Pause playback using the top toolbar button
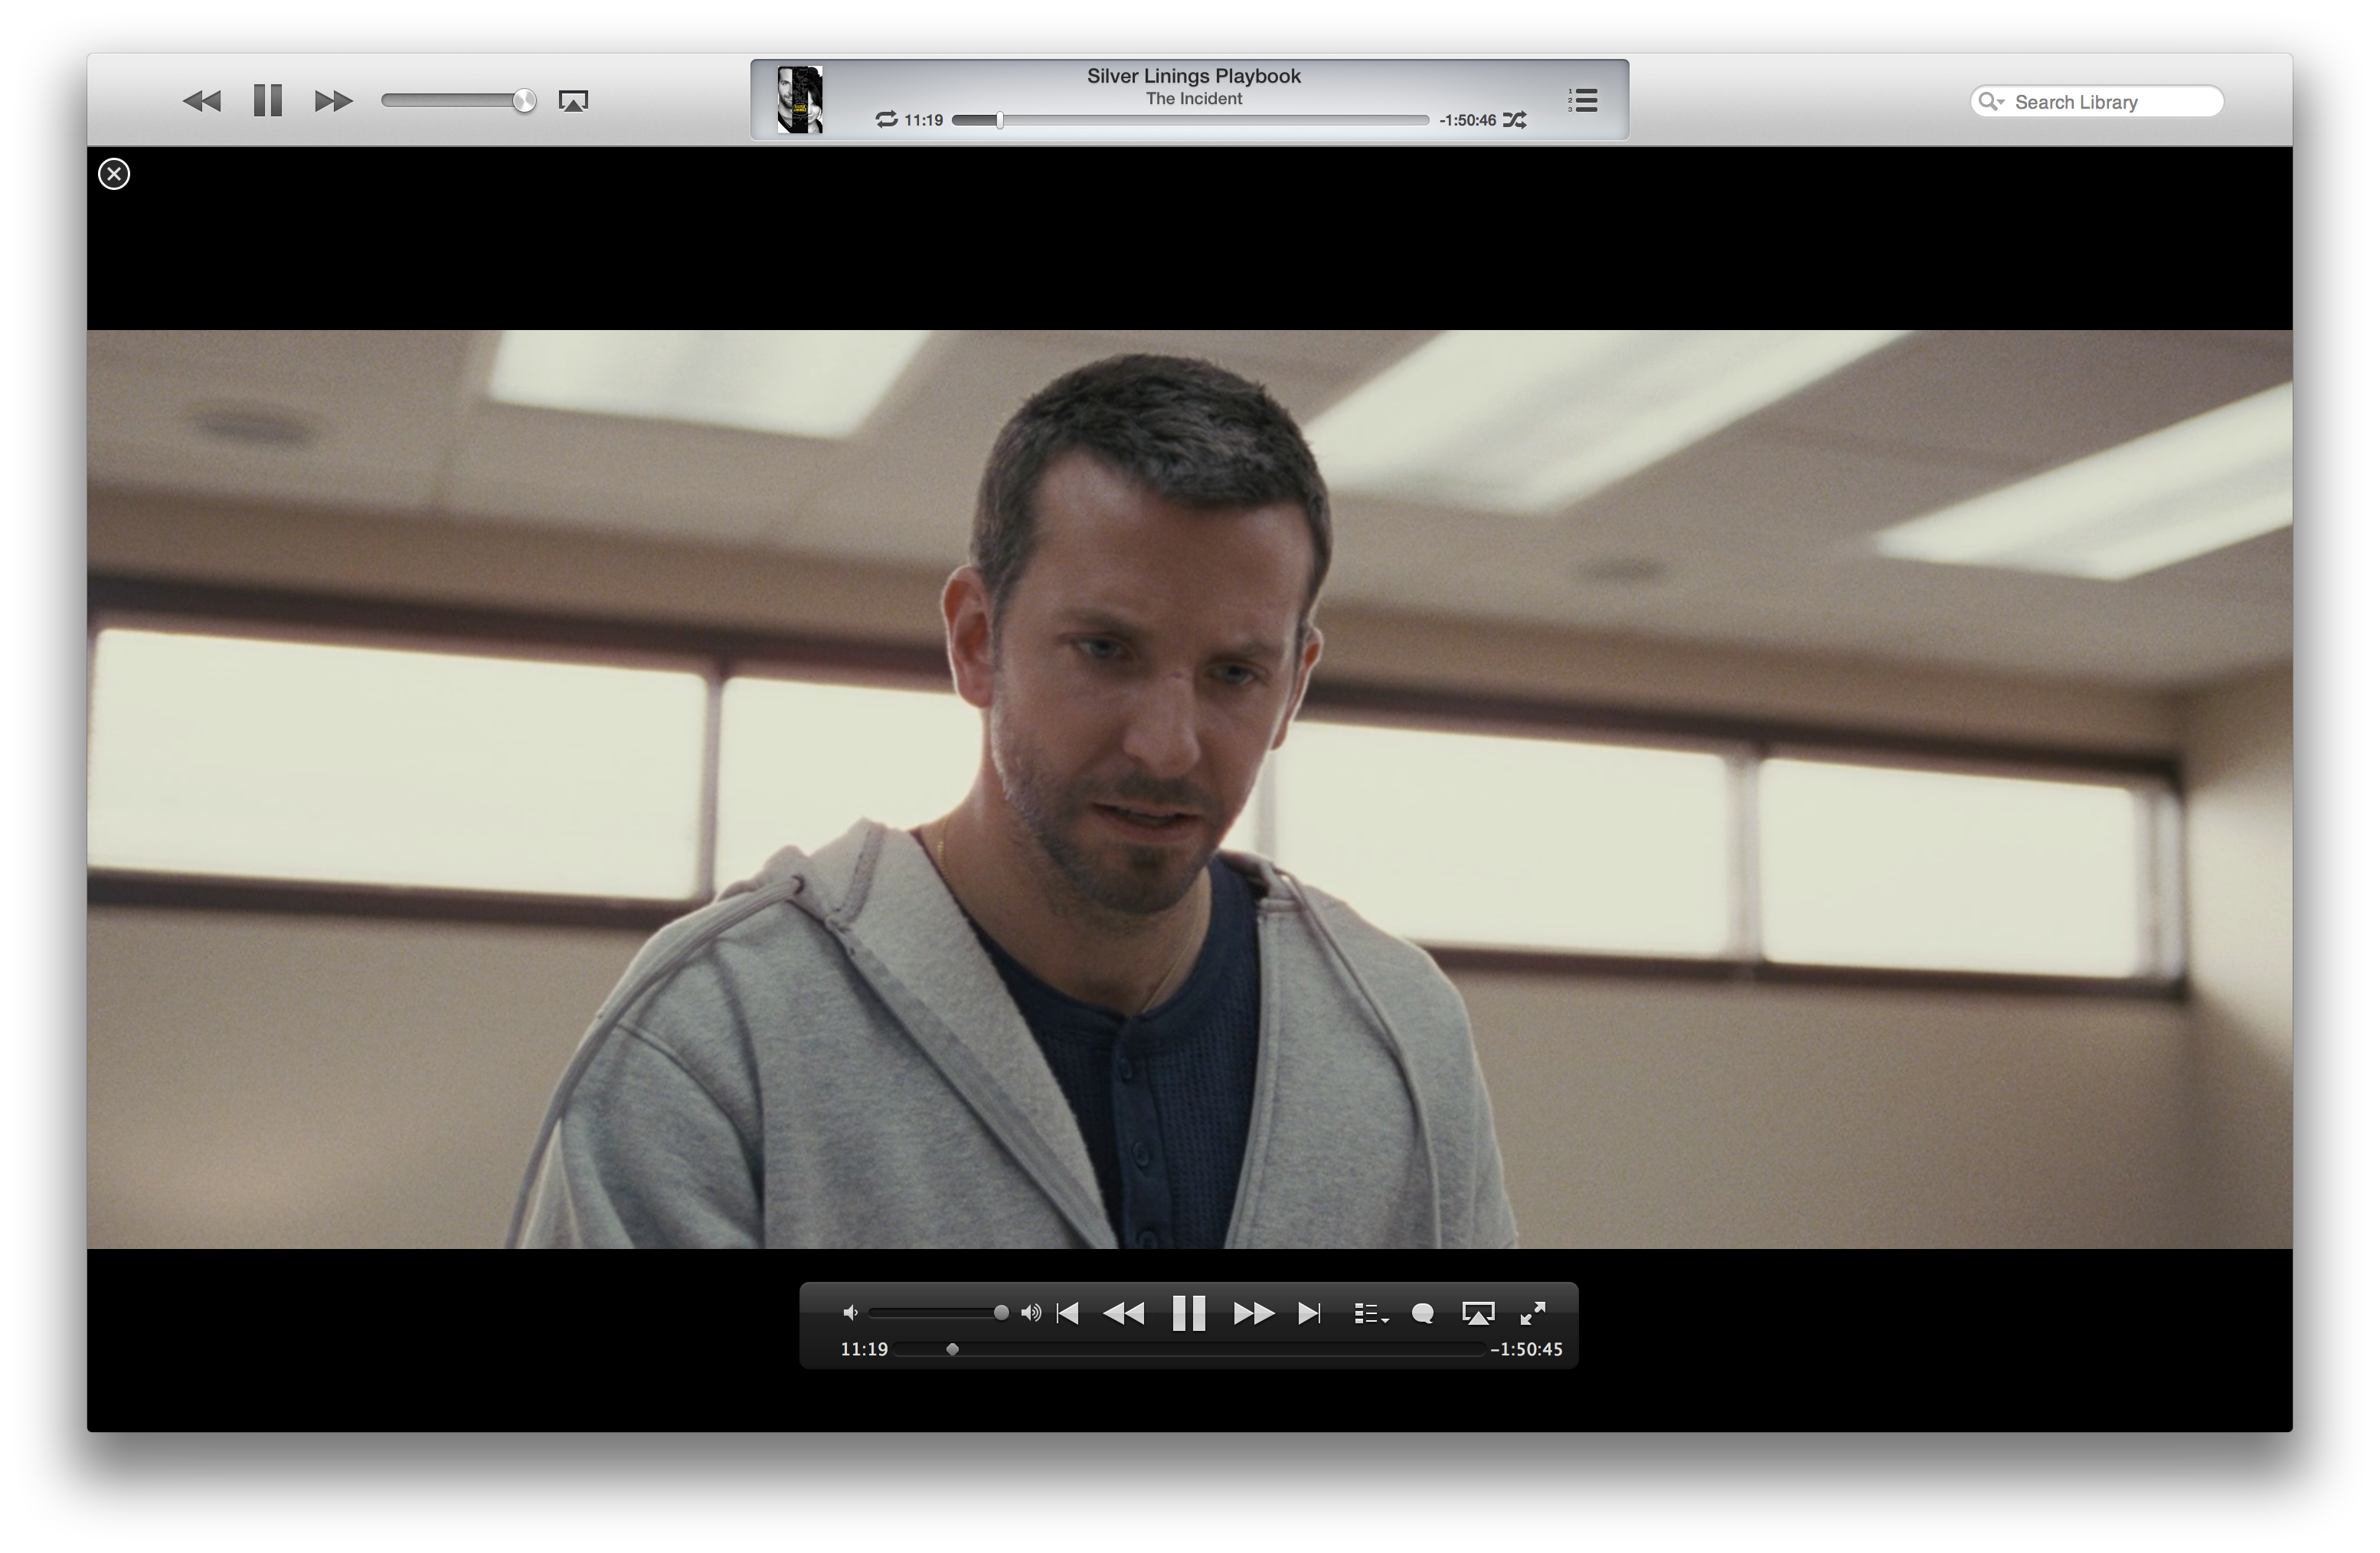The image size is (2380, 1553). click(268, 100)
